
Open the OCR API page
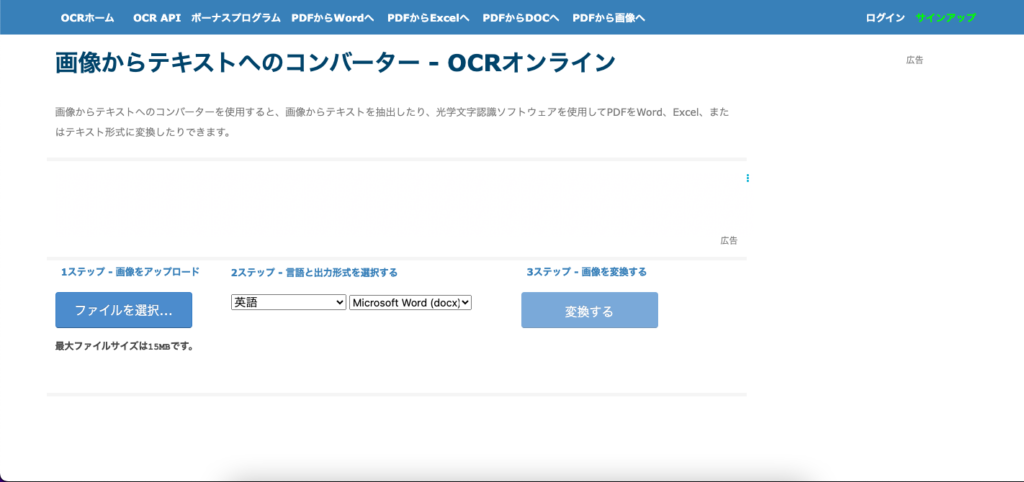pos(156,18)
